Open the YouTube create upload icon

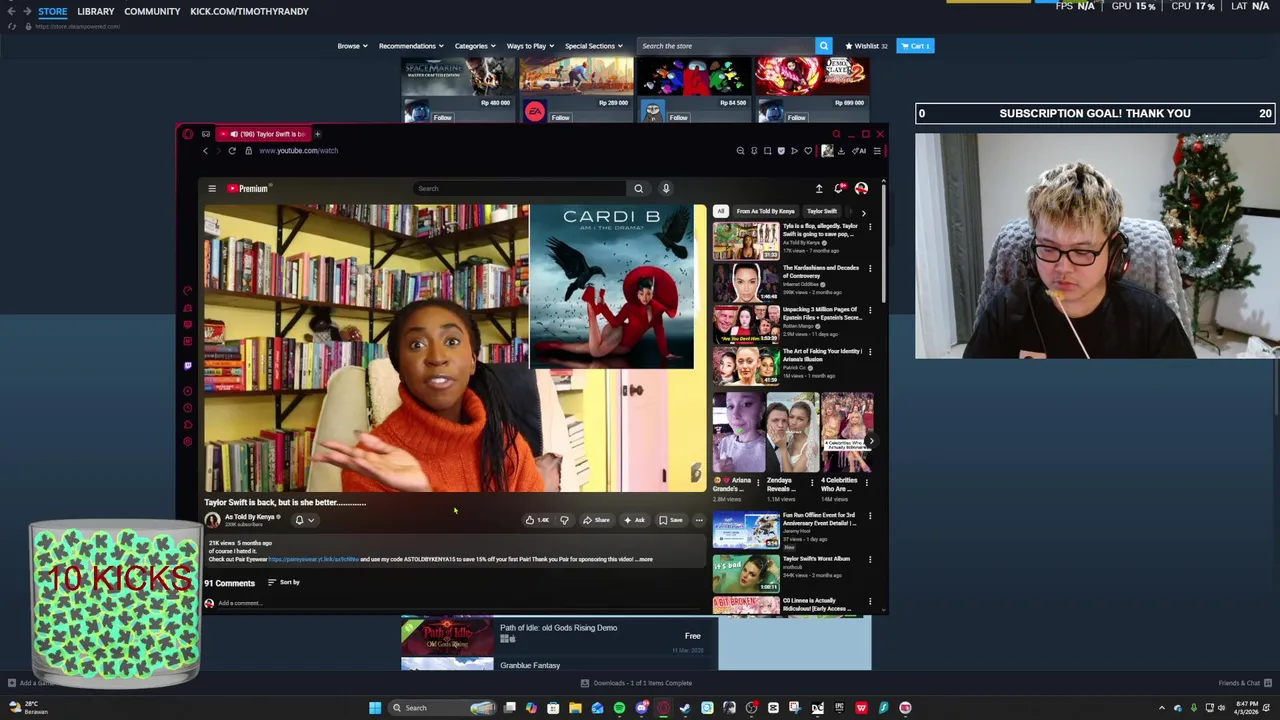(819, 188)
